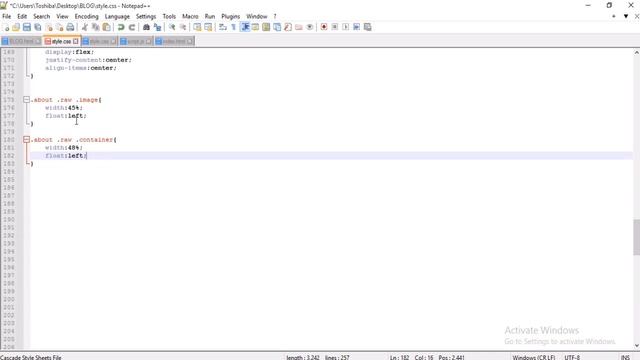
Task: Start macro recording with red record icon
Action: [x=324, y=27]
